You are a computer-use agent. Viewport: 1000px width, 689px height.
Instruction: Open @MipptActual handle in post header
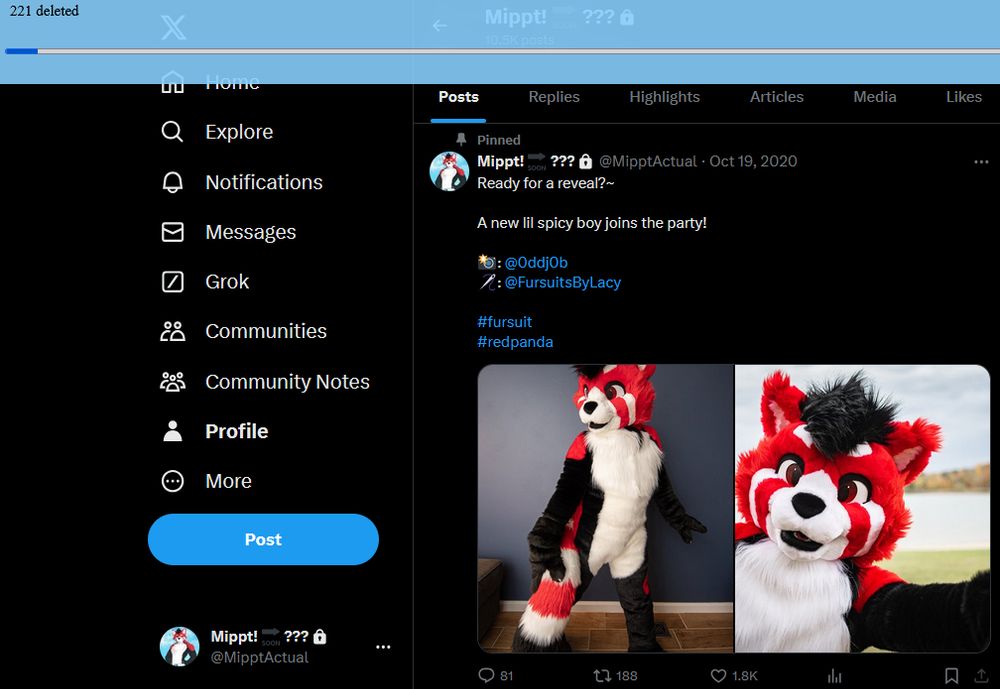pyautogui.click(x=647, y=161)
